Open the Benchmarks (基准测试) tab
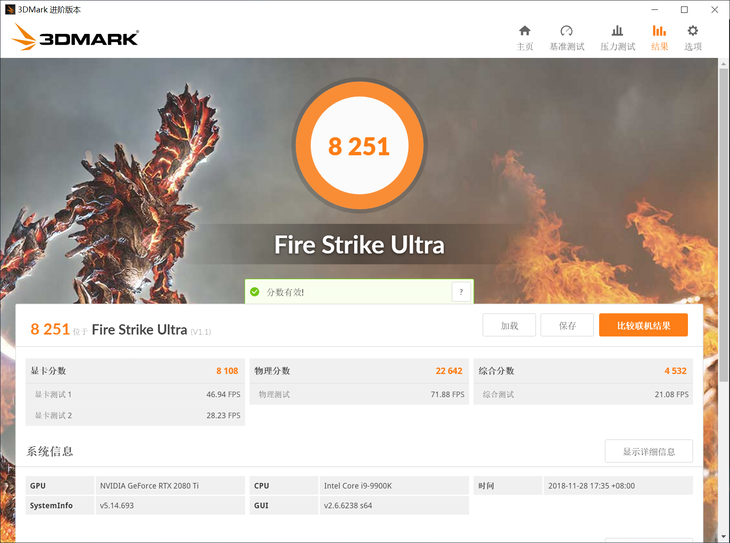Image resolution: width=730 pixels, height=543 pixels. coord(567,38)
